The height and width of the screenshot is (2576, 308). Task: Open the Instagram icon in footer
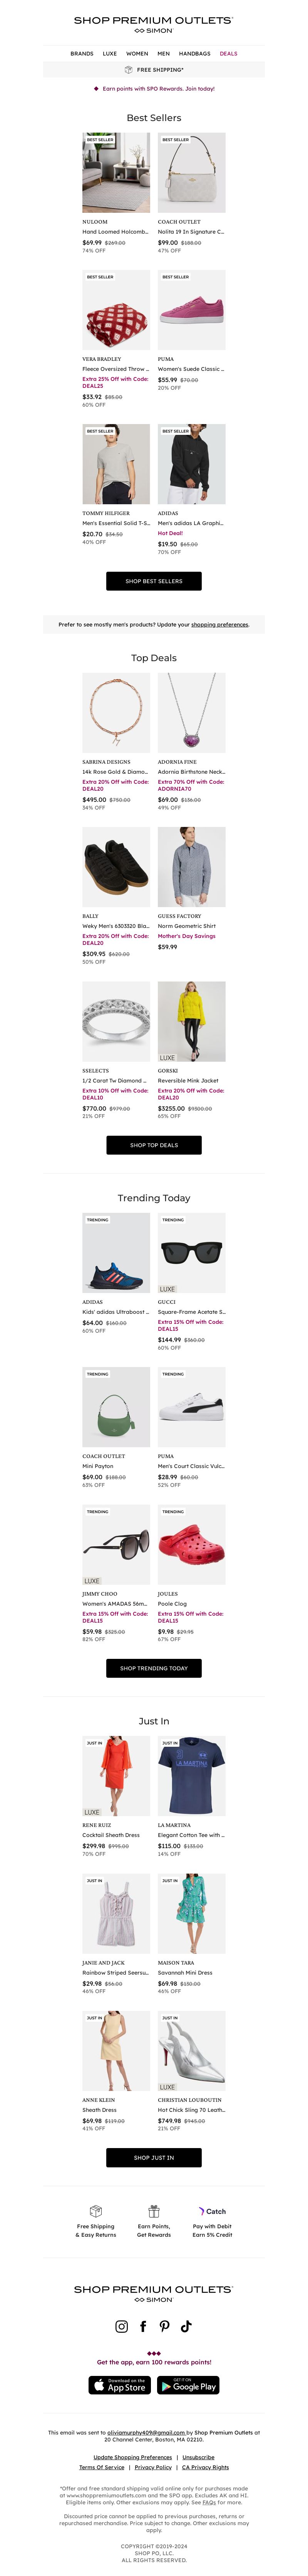click(122, 2326)
